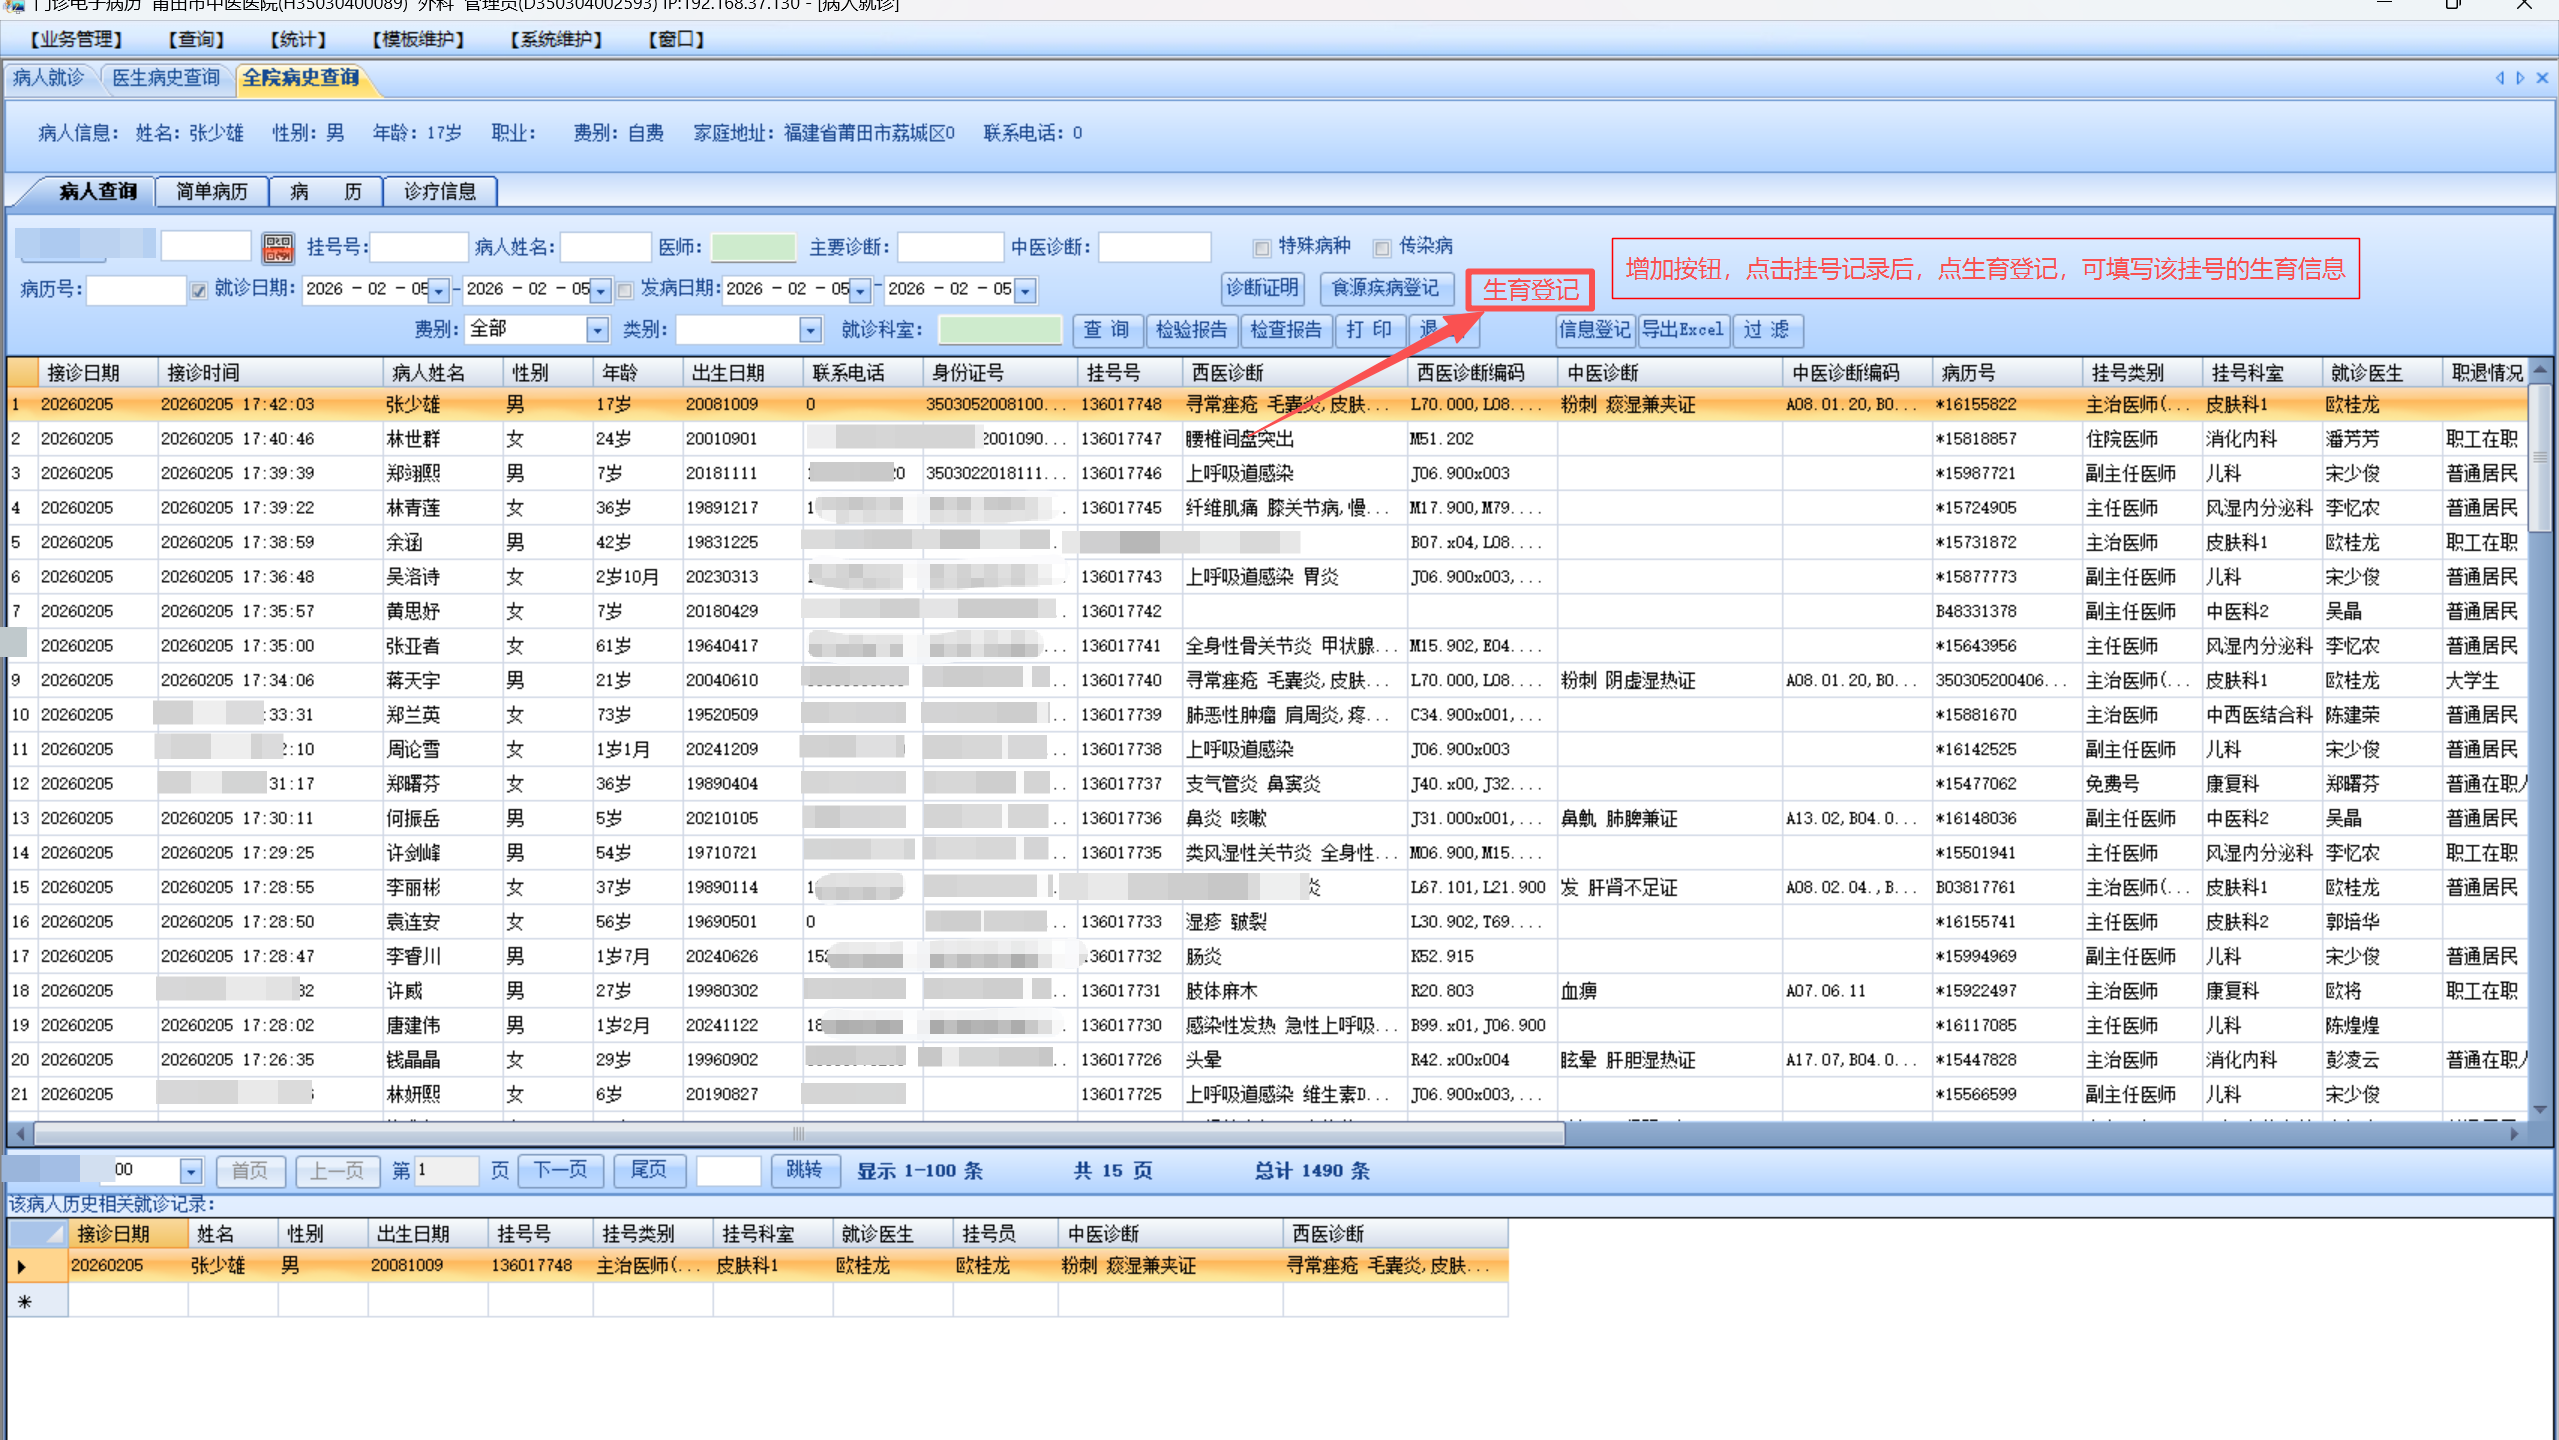The height and width of the screenshot is (1440, 2559).
Task: Uncheck the 就诊日期 checkbox
Action: [x=199, y=290]
